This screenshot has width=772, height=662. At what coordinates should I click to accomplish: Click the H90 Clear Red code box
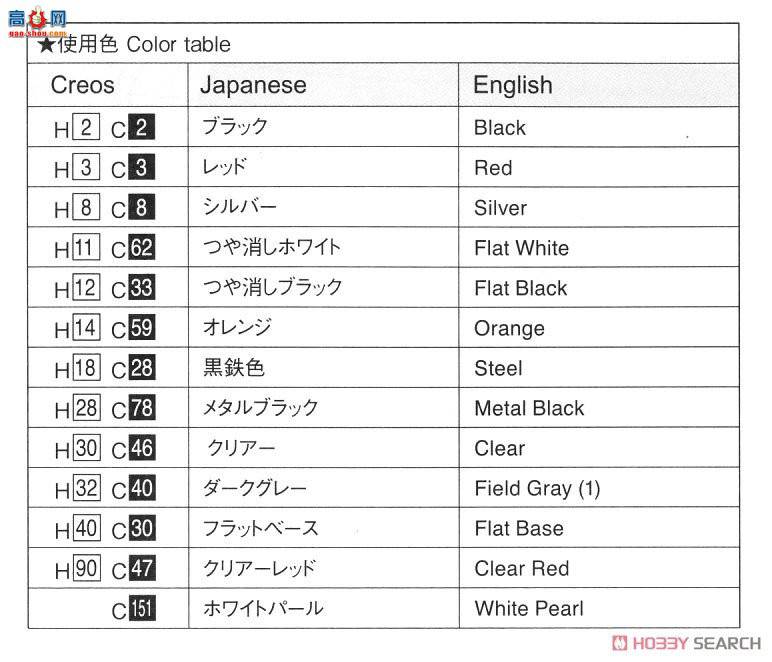[x=87, y=568]
